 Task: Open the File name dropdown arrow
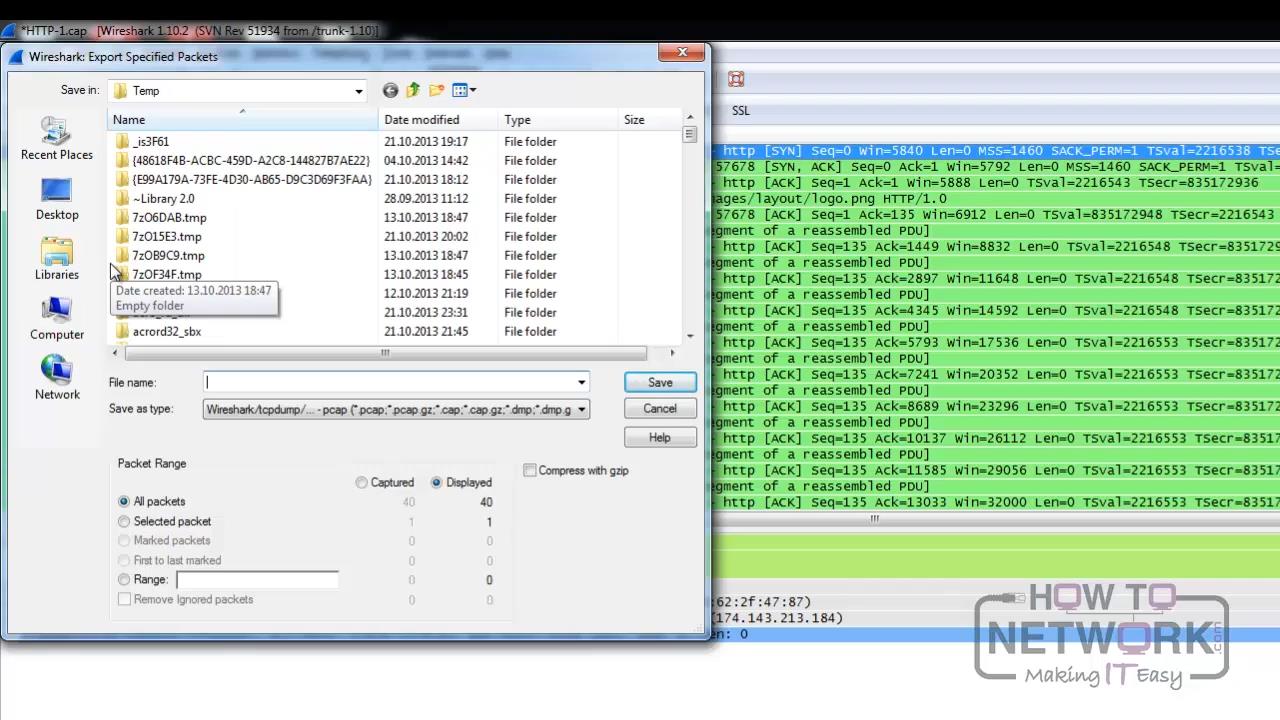581,382
